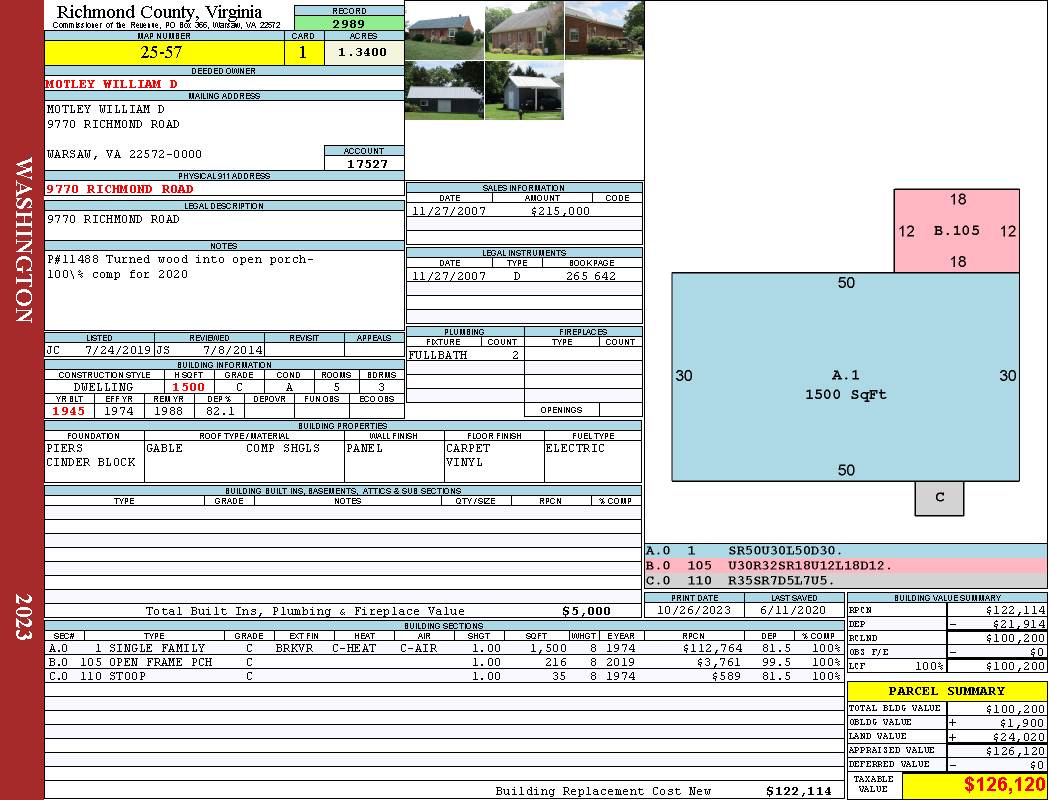This screenshot has height=800, width=1050.
Task: Click roof type GABLE
Action: coord(164,448)
